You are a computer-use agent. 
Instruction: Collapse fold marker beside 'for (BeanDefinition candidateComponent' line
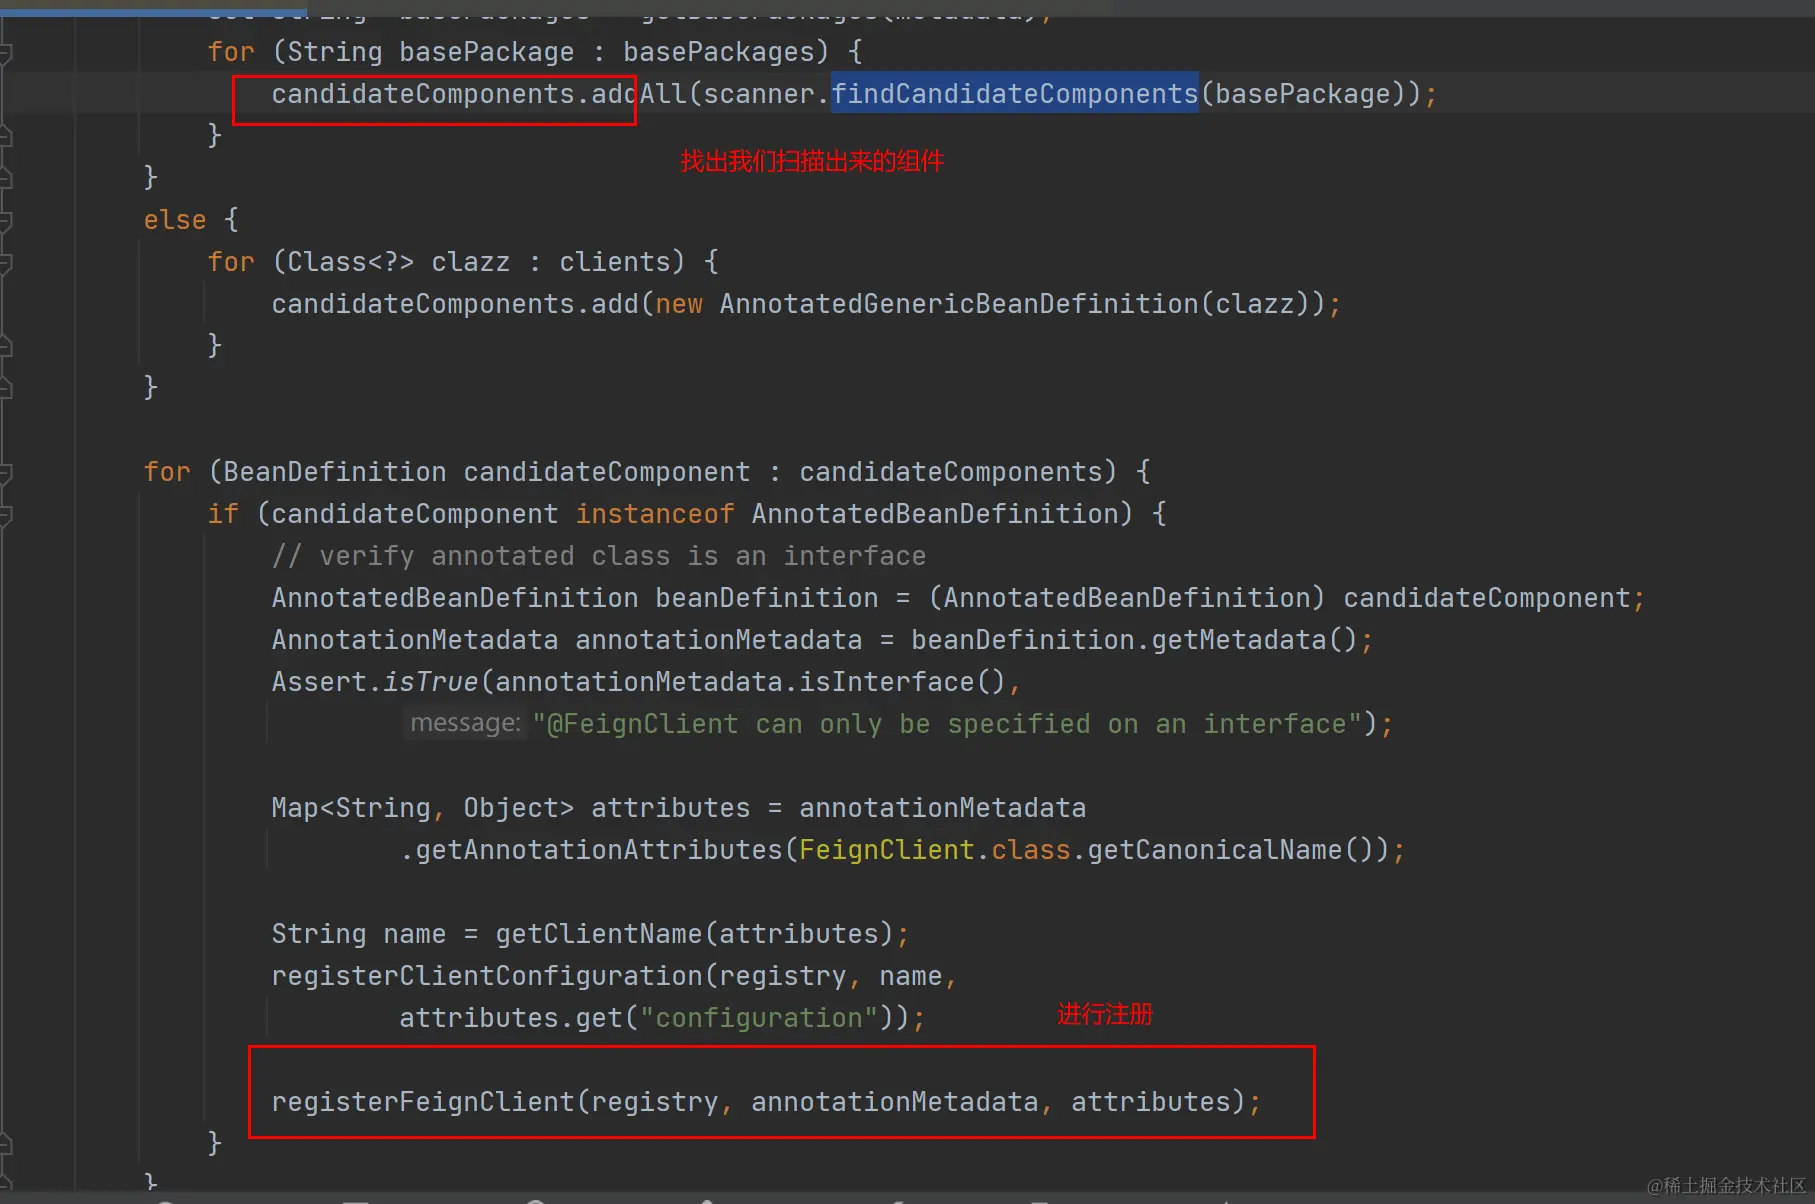[5, 472]
